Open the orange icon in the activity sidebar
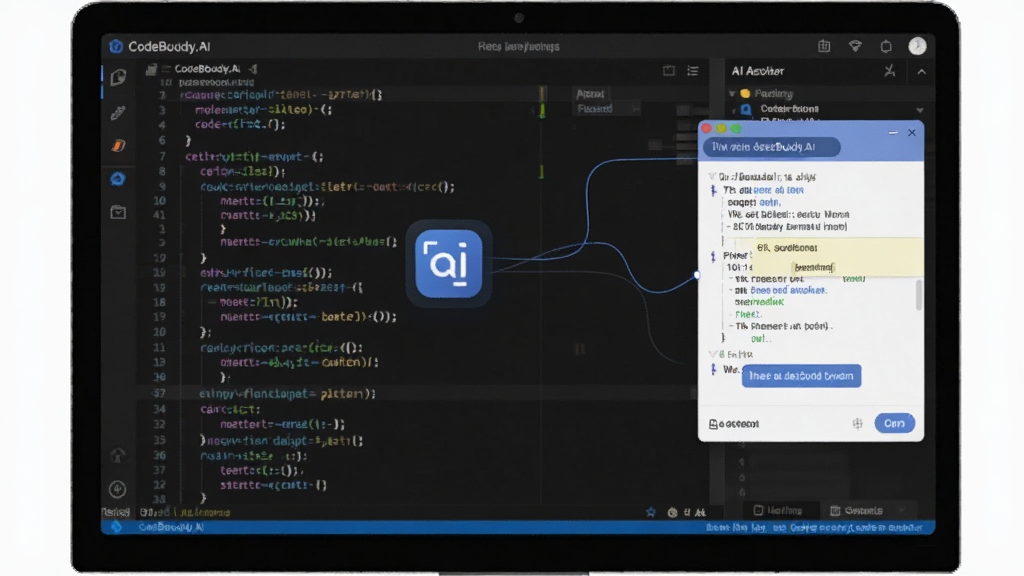The image size is (1024, 576). 118,146
